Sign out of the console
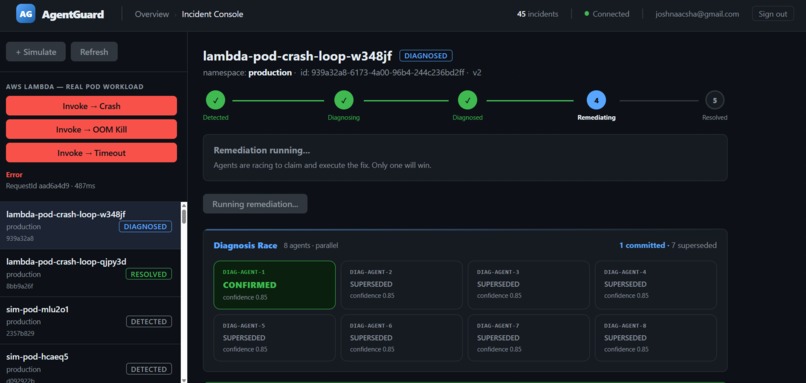This screenshot has width=806, height=383. click(x=773, y=14)
